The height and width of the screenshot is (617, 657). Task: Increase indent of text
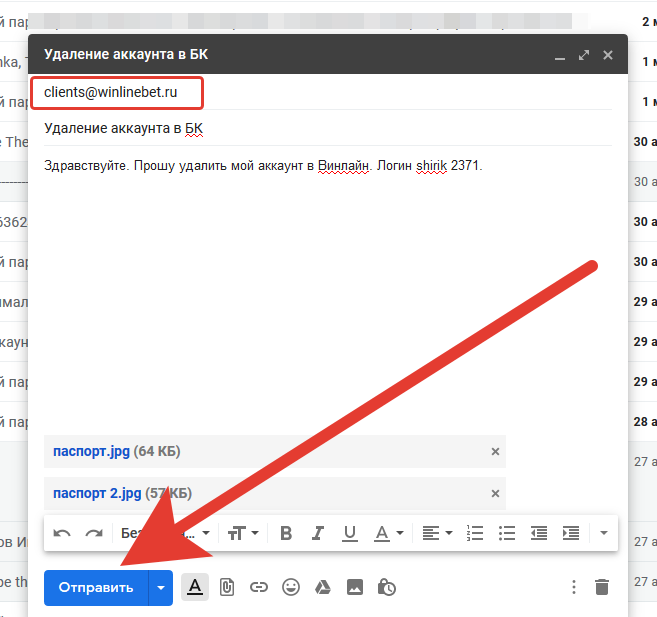[571, 533]
